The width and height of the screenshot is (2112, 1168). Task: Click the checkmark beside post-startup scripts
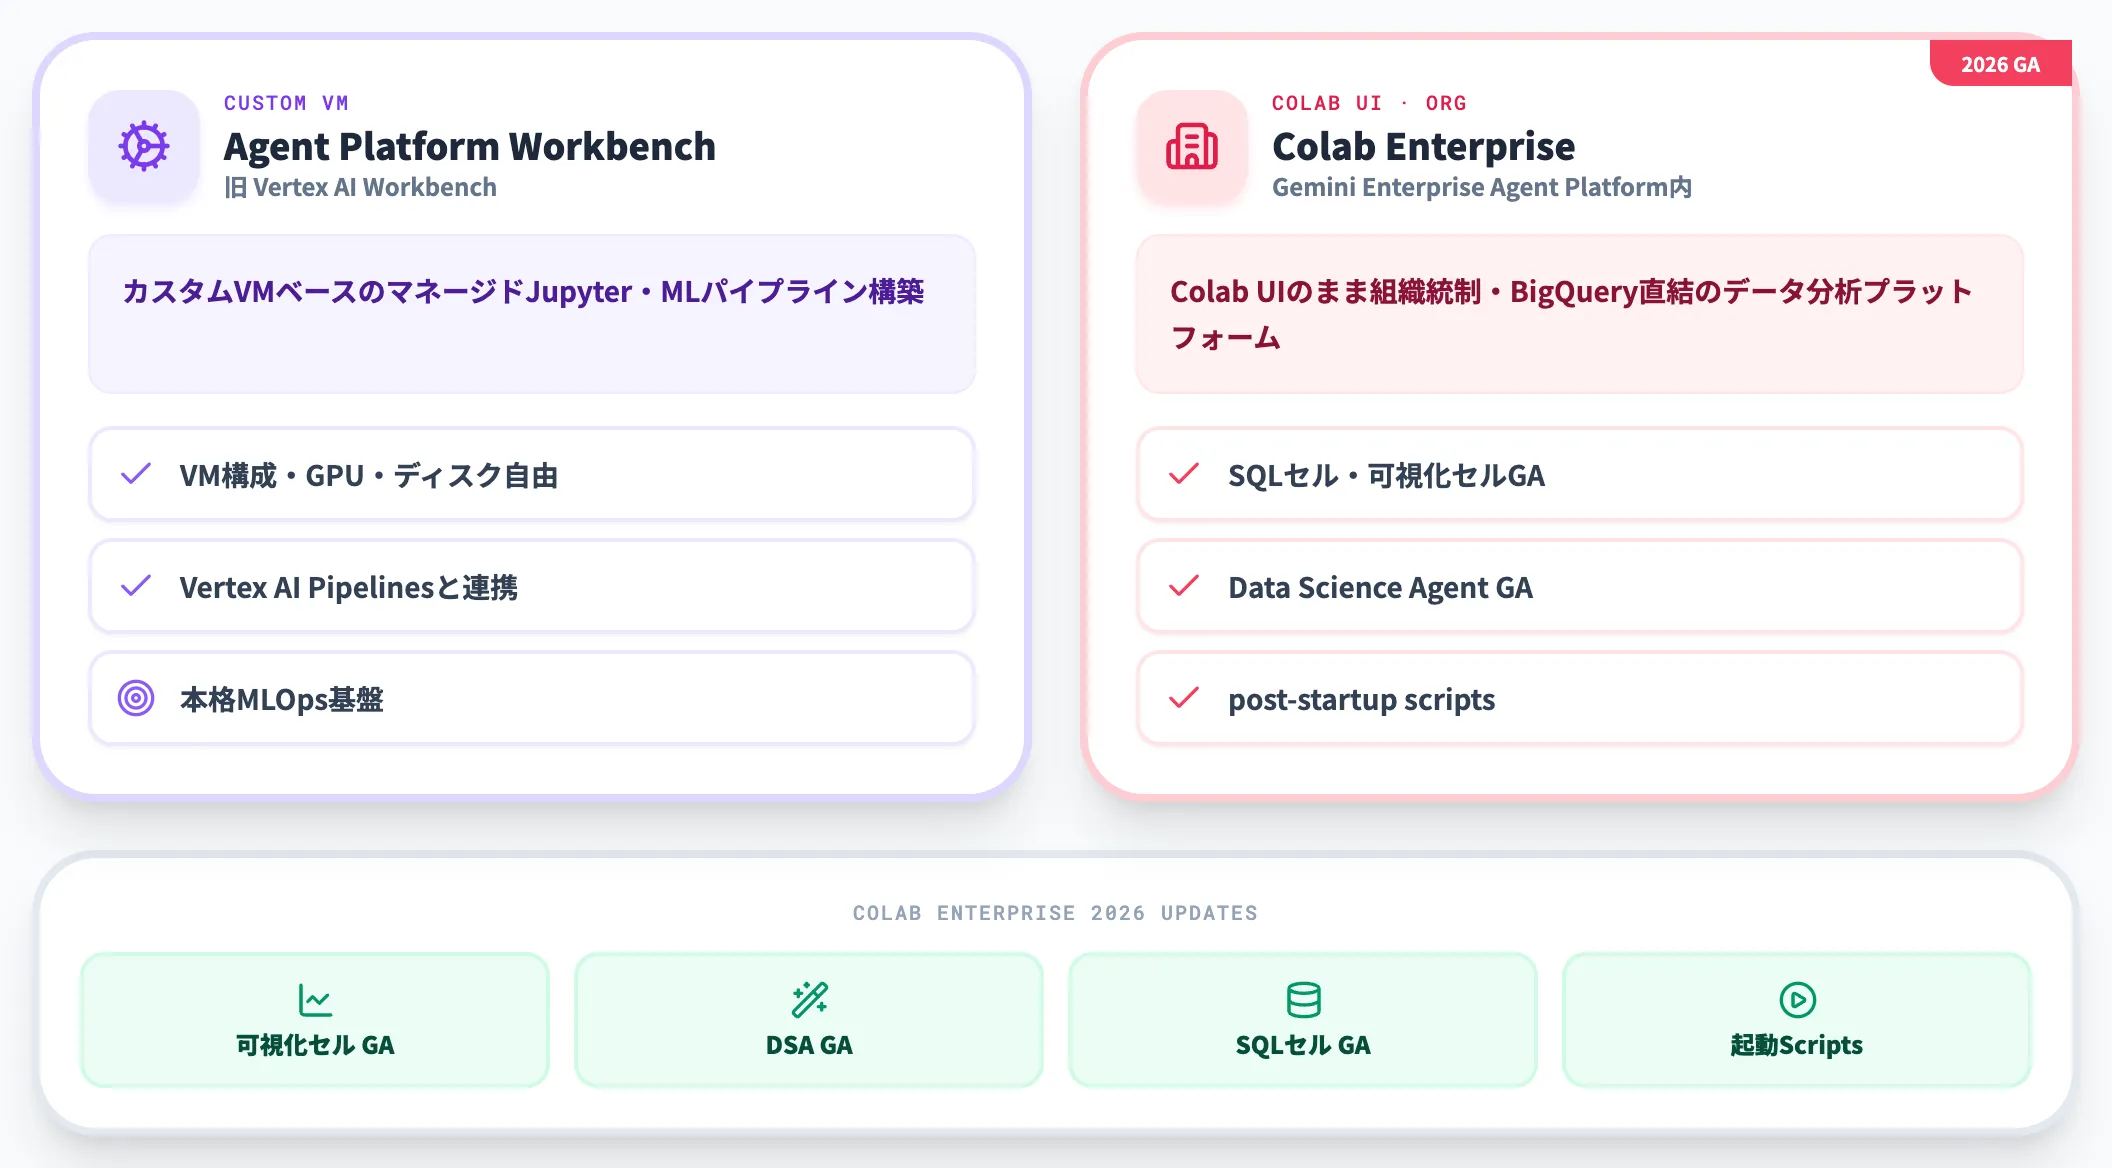pyautogui.click(x=1184, y=698)
